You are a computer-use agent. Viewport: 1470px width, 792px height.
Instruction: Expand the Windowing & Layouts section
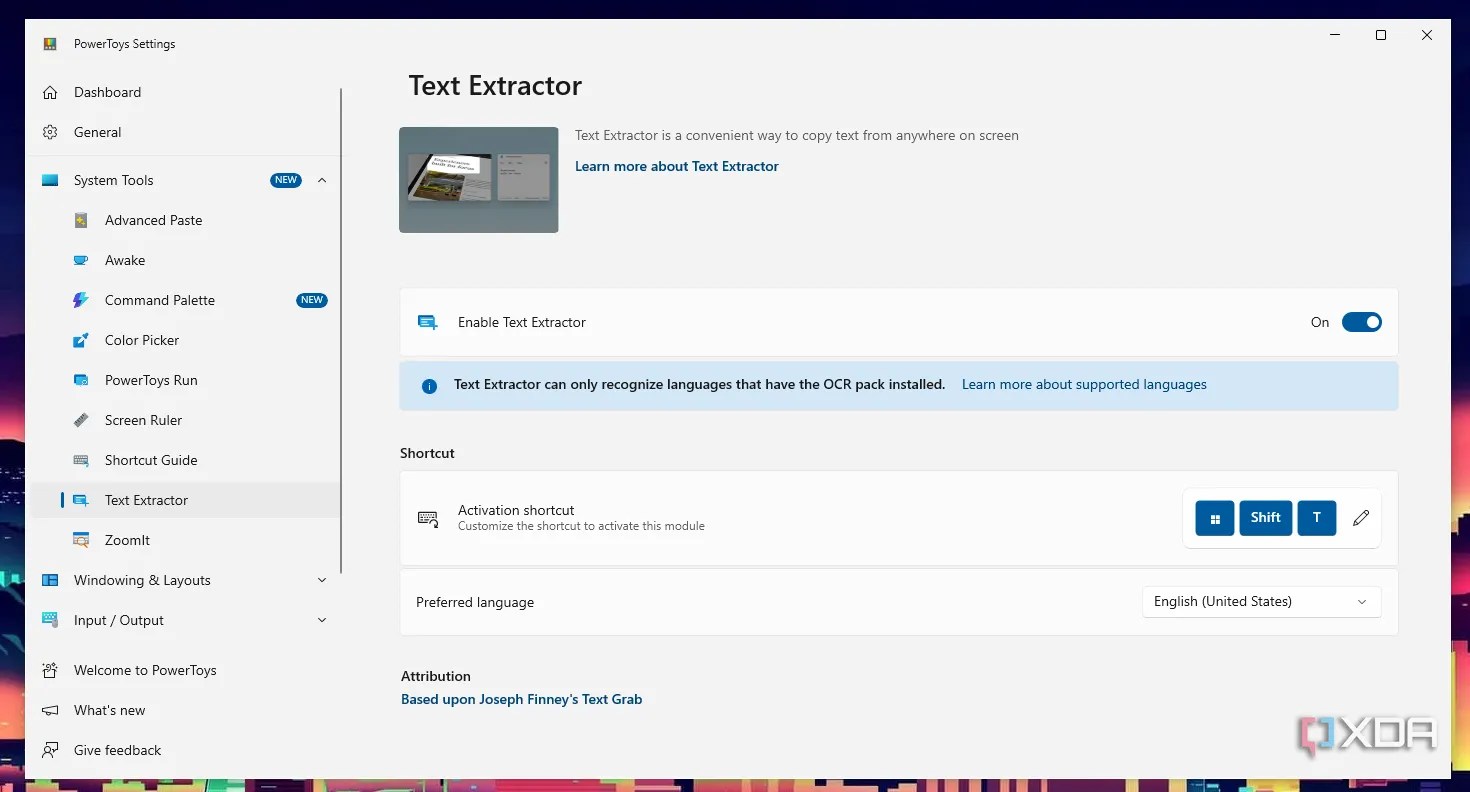click(x=322, y=580)
